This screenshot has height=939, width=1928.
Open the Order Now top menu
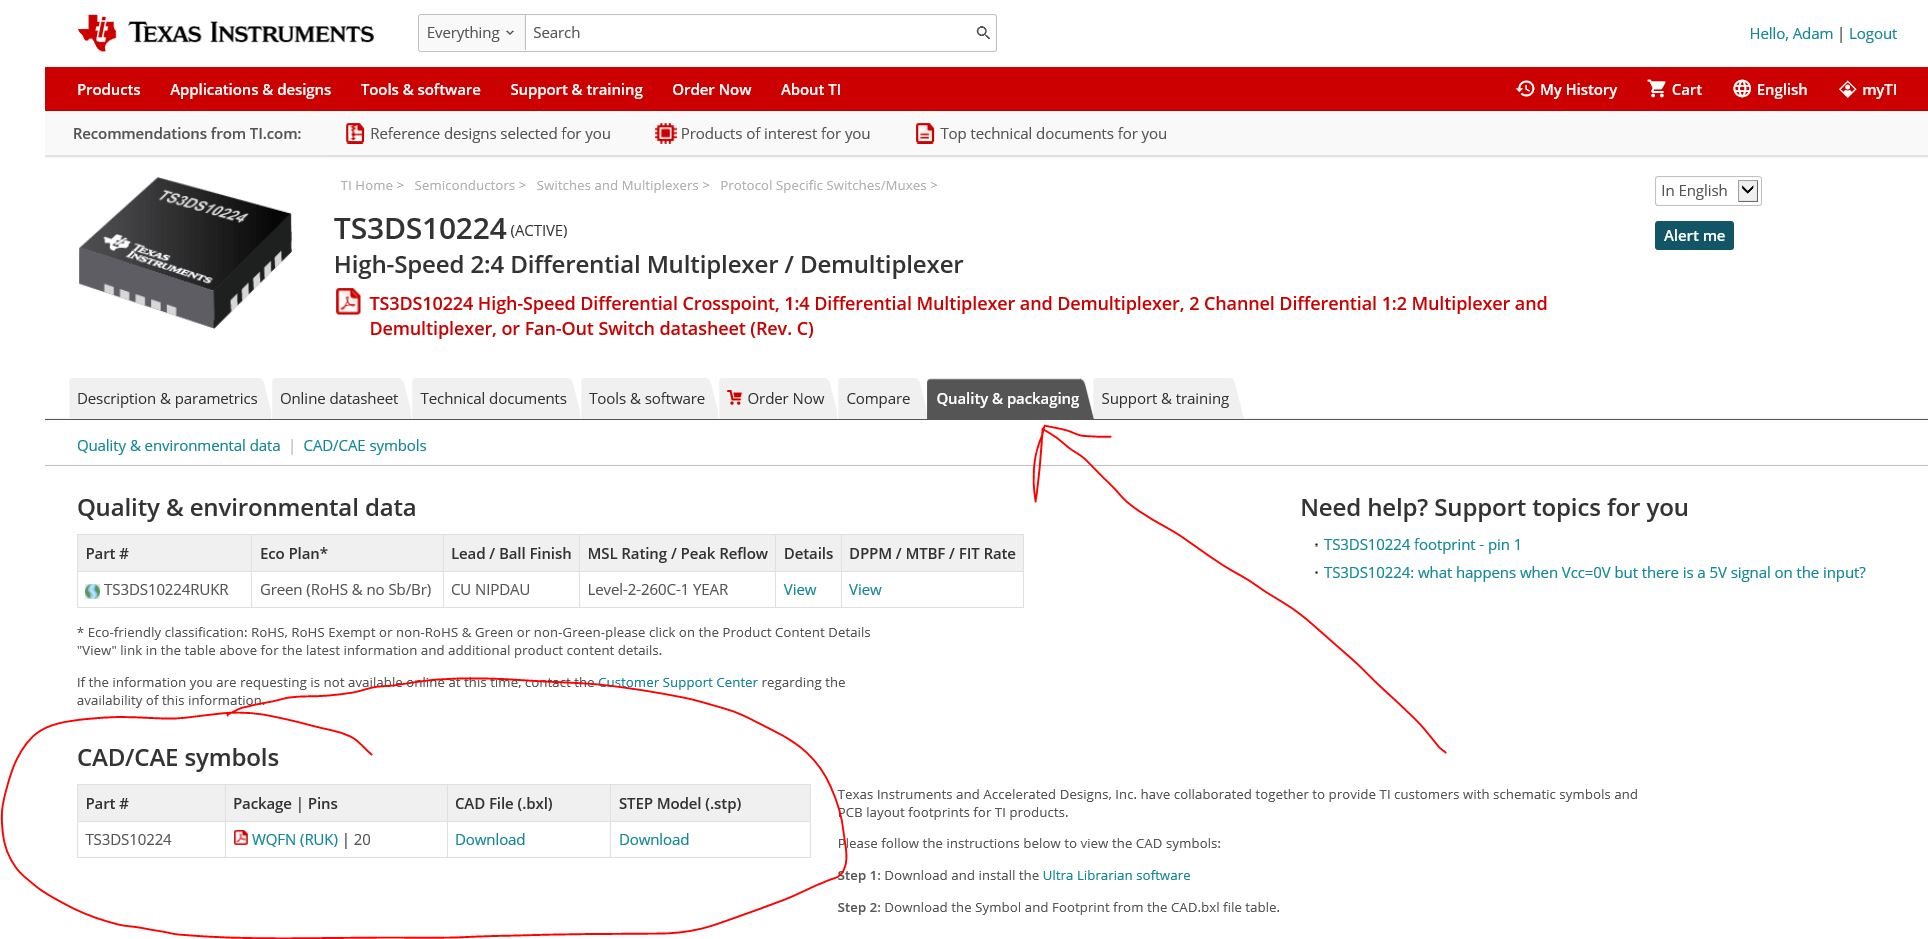point(712,89)
